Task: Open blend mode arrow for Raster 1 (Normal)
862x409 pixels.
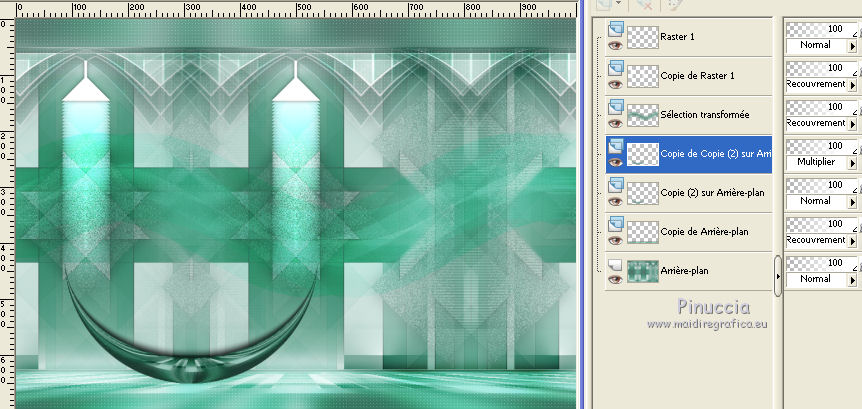Action: coord(853,46)
